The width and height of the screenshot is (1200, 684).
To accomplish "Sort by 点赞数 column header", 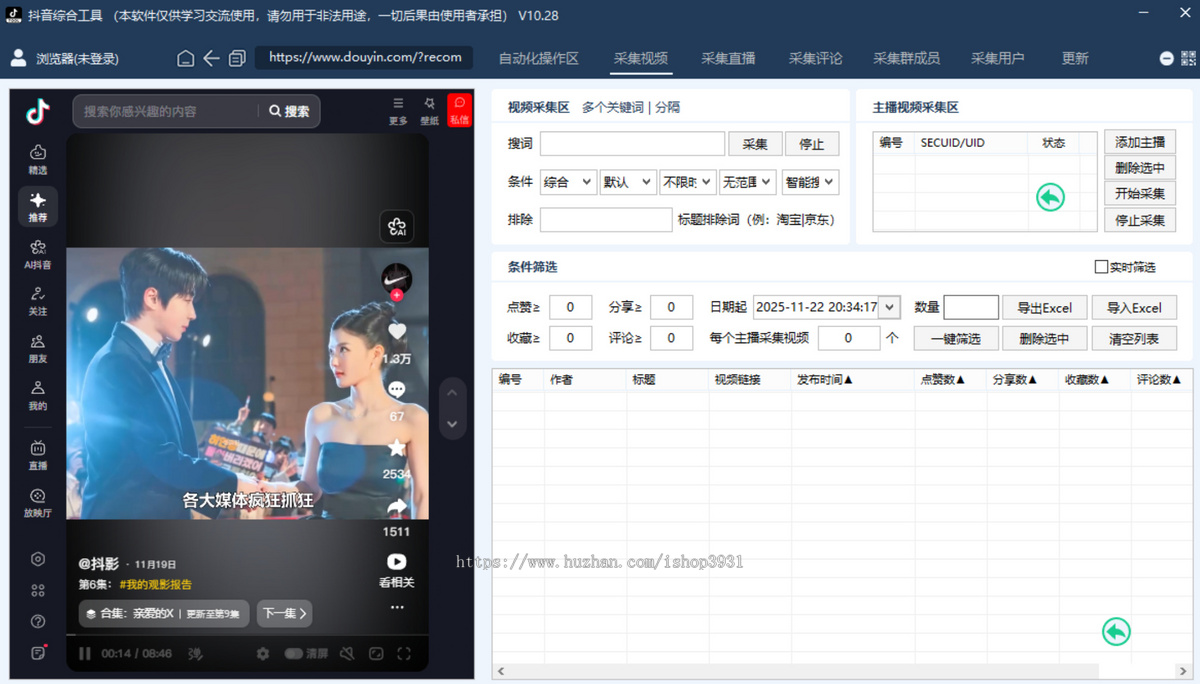I will coord(942,380).
